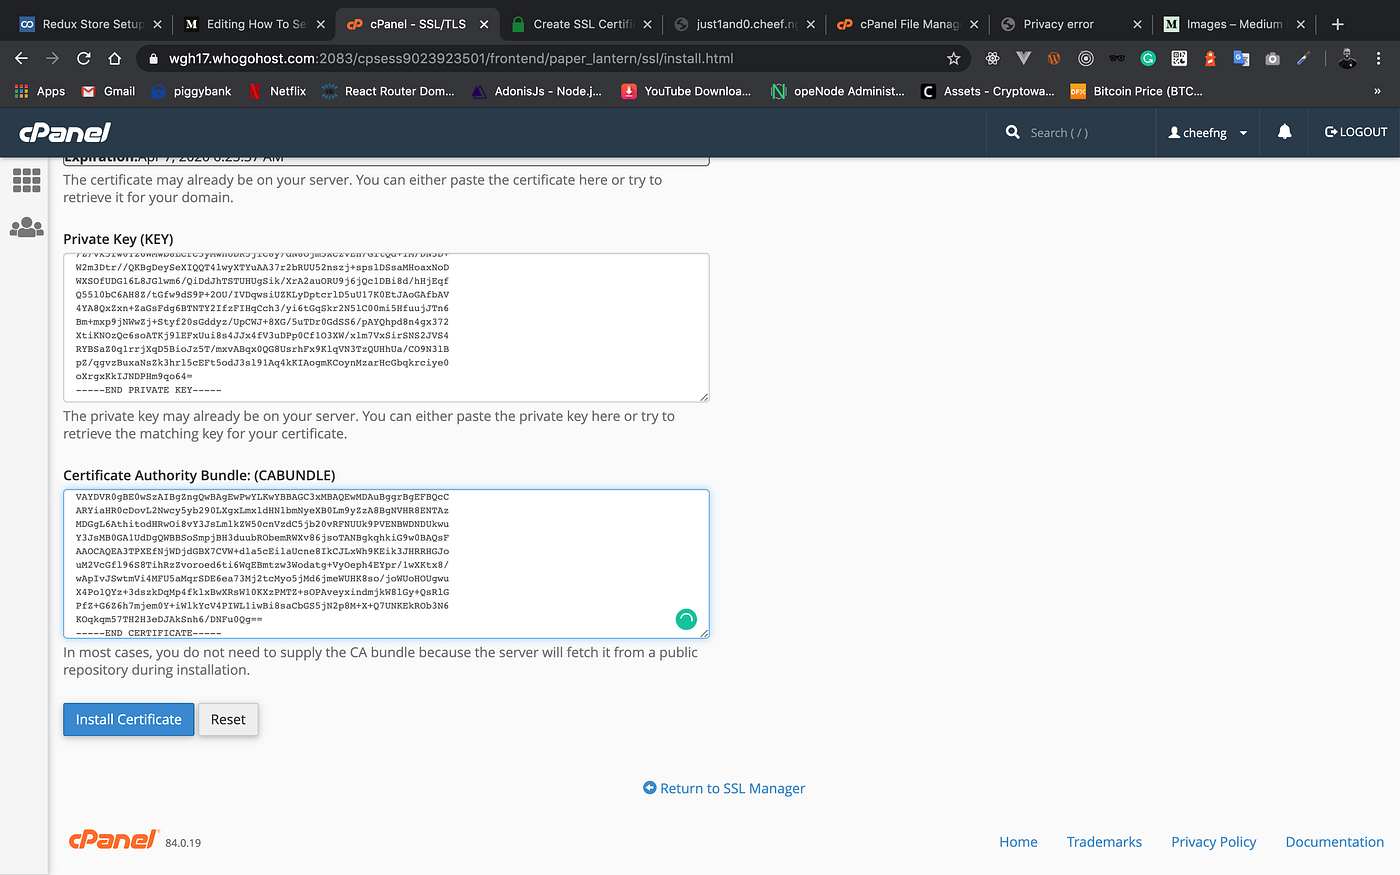Open the Netflix bookmark

click(x=277, y=91)
